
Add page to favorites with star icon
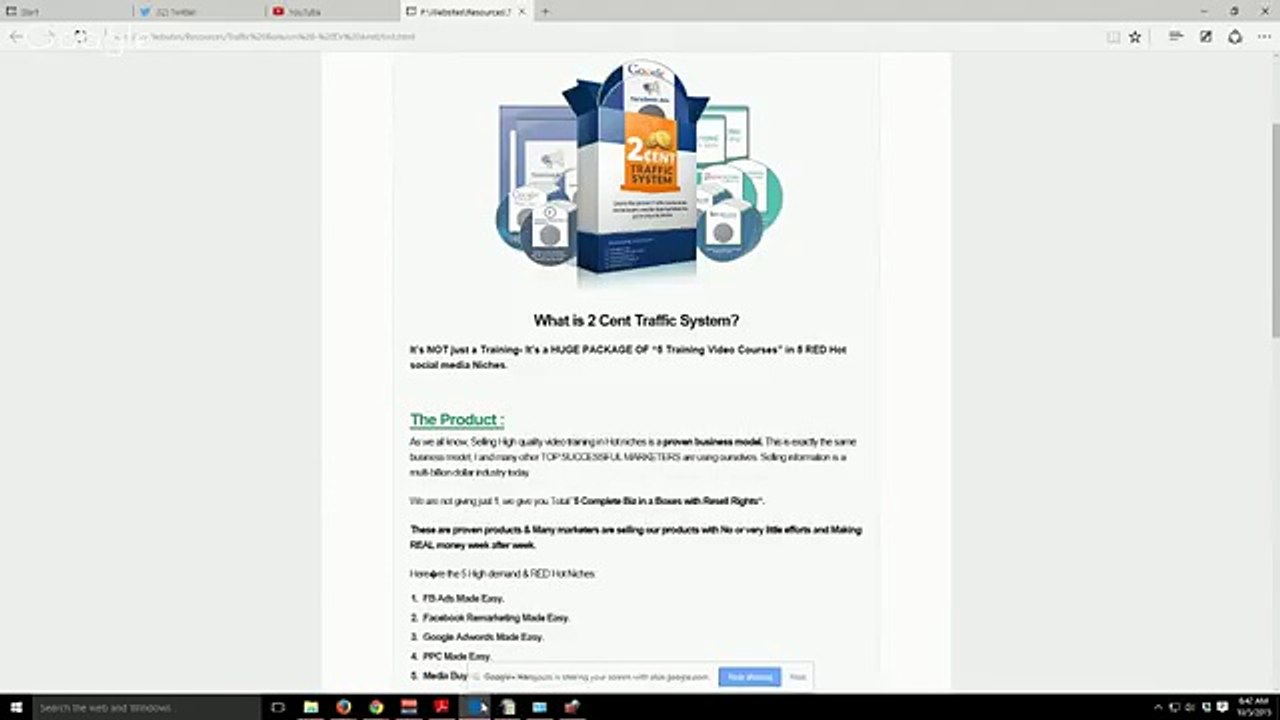click(1135, 37)
